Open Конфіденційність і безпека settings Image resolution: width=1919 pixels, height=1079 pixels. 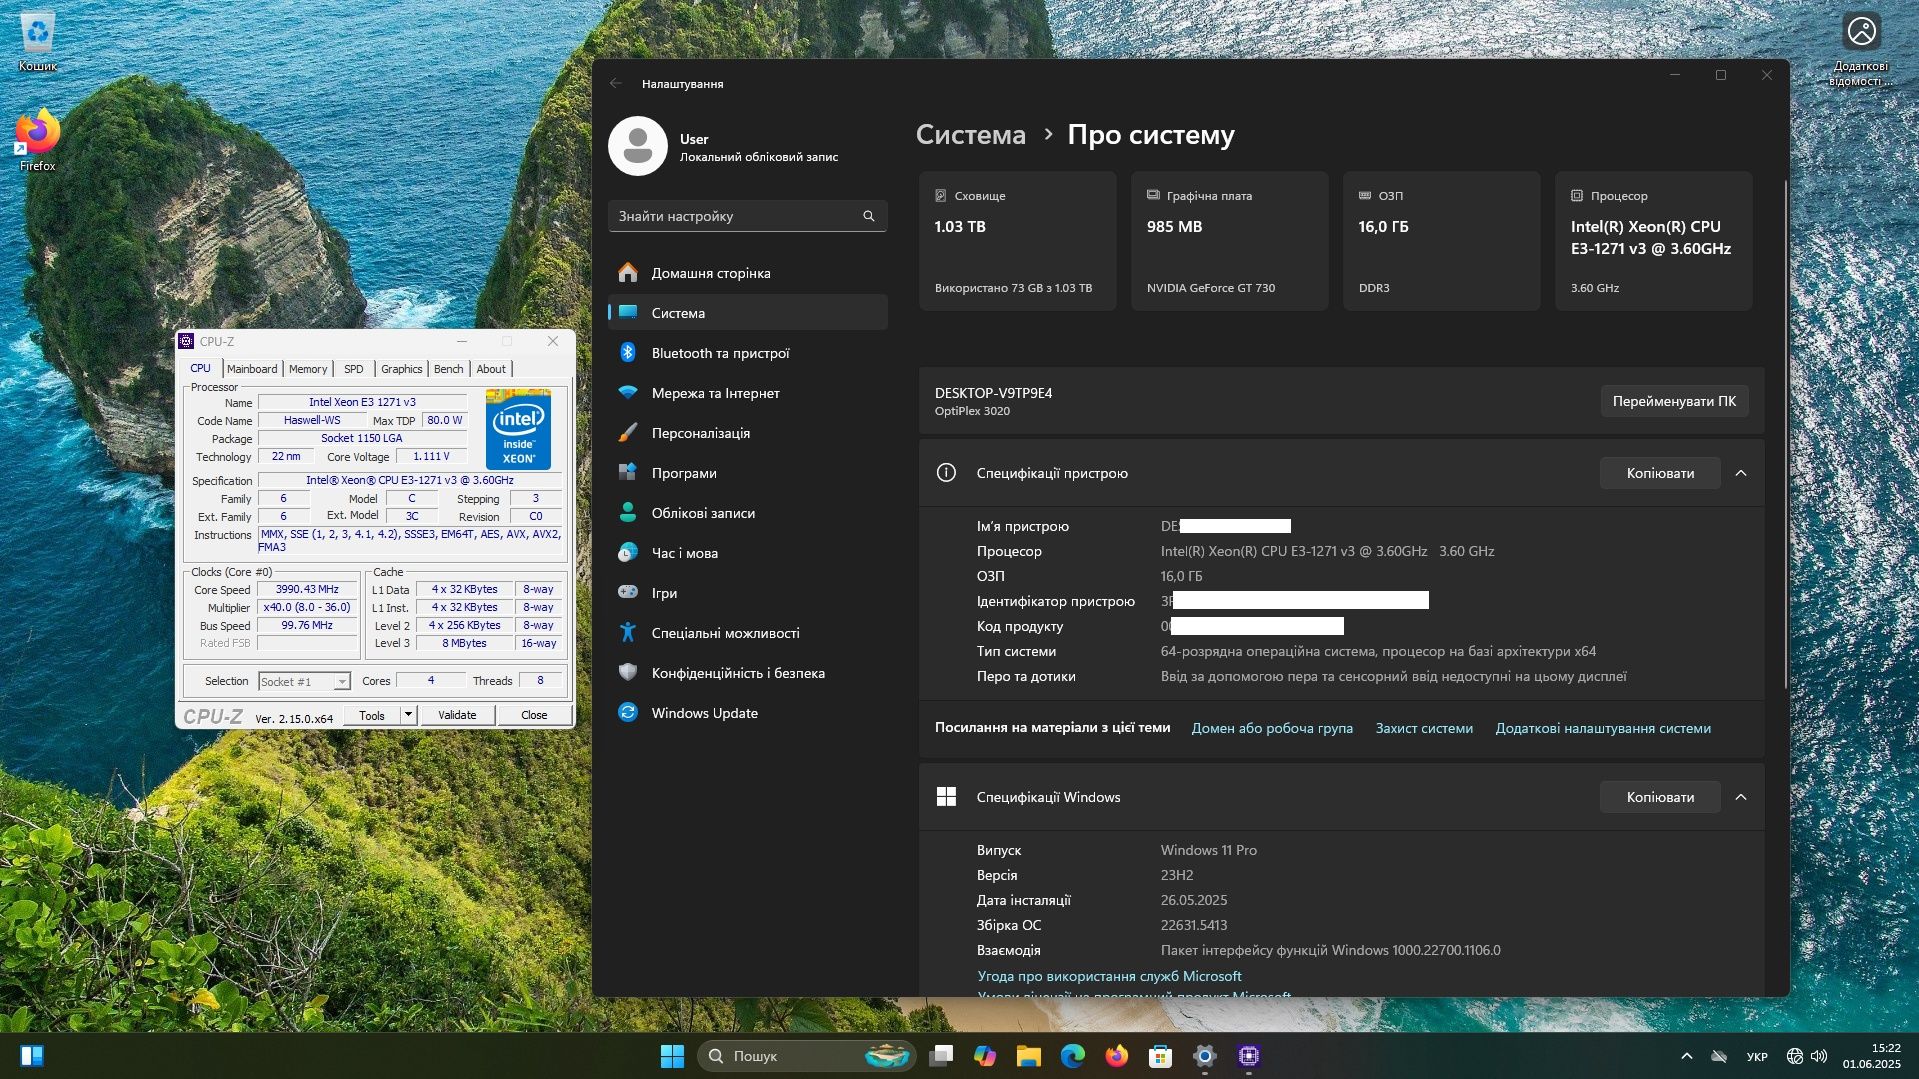[x=747, y=673]
